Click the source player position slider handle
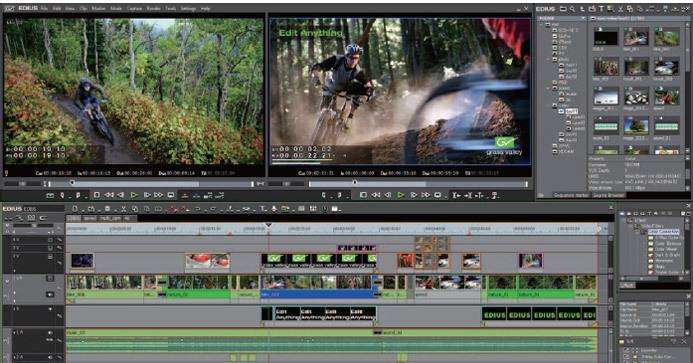Image resolution: width=693 pixels, height=363 pixels. click(x=72, y=183)
